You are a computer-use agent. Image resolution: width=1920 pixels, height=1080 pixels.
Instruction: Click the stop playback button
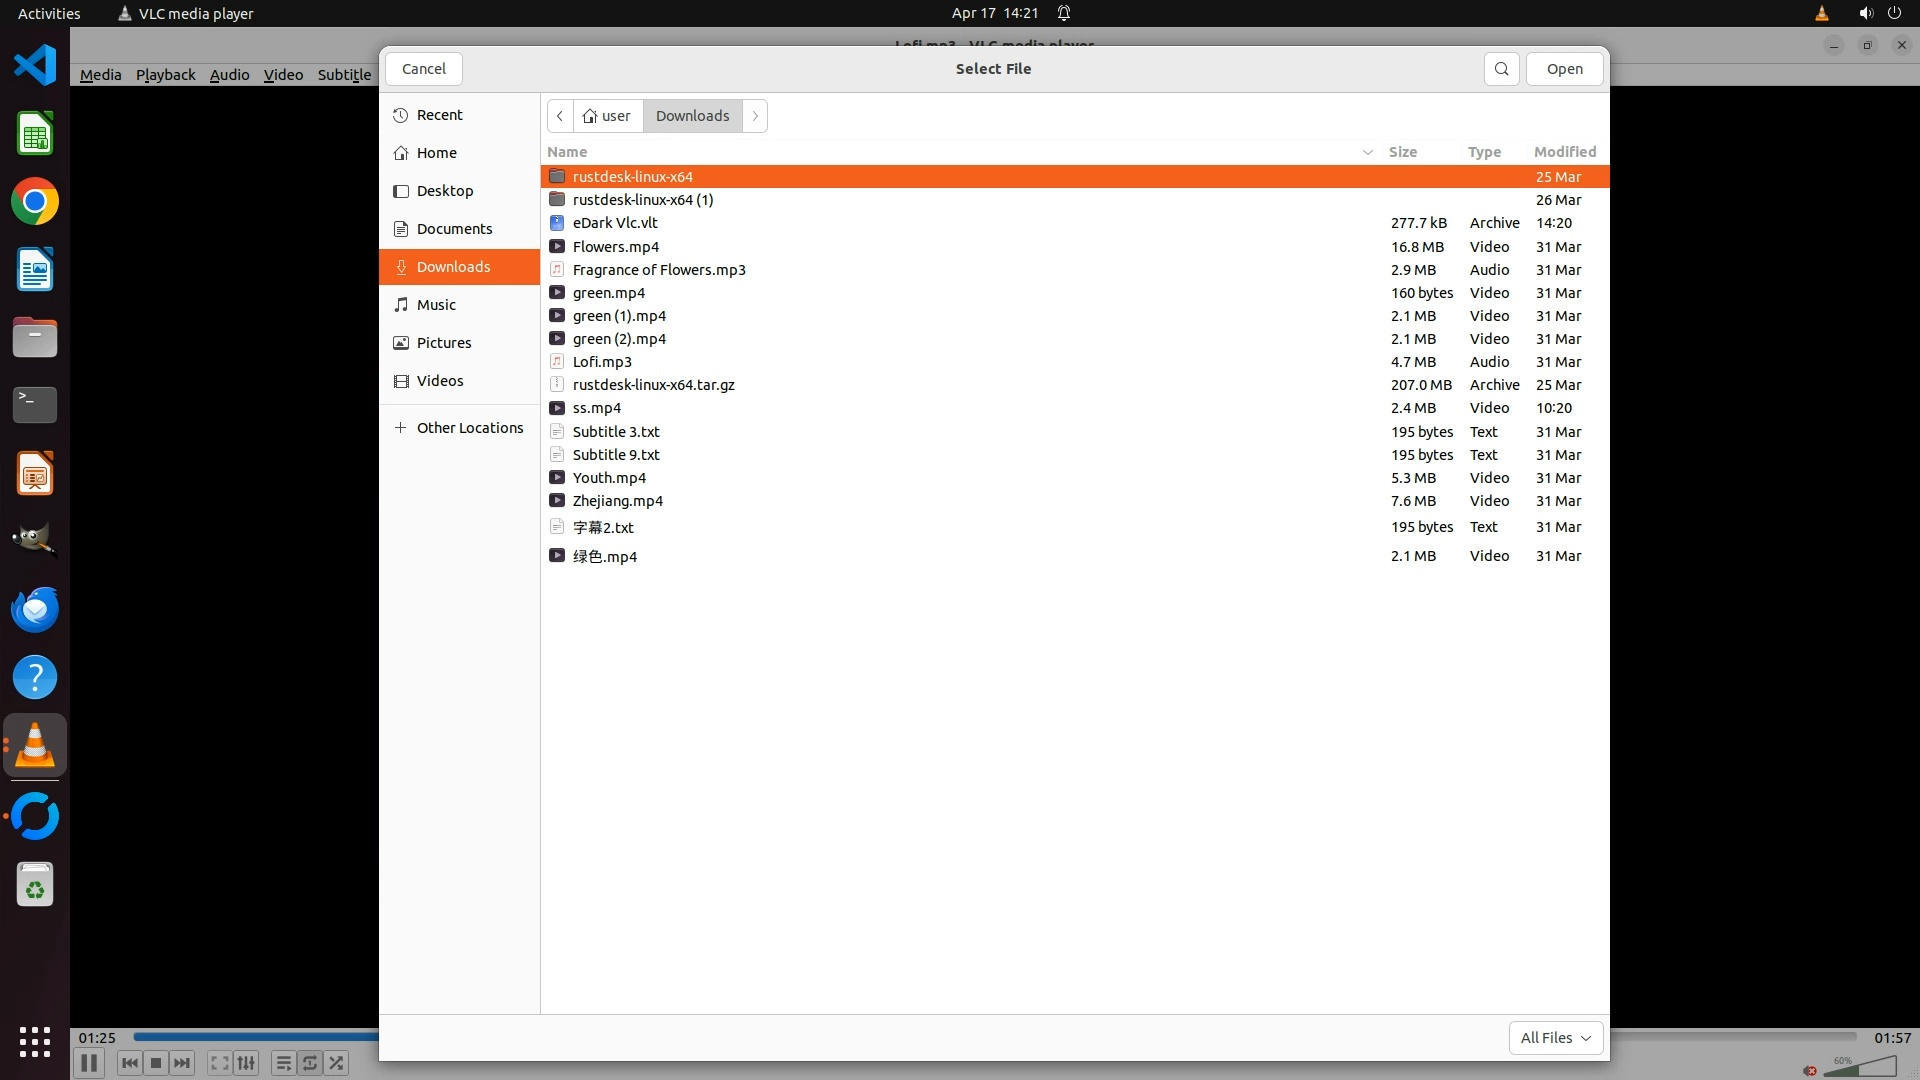(x=156, y=1063)
